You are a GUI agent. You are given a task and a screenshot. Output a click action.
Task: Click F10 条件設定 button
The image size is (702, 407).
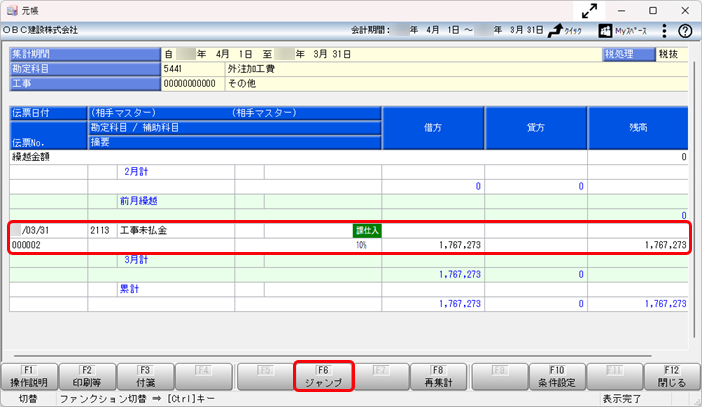click(557, 377)
